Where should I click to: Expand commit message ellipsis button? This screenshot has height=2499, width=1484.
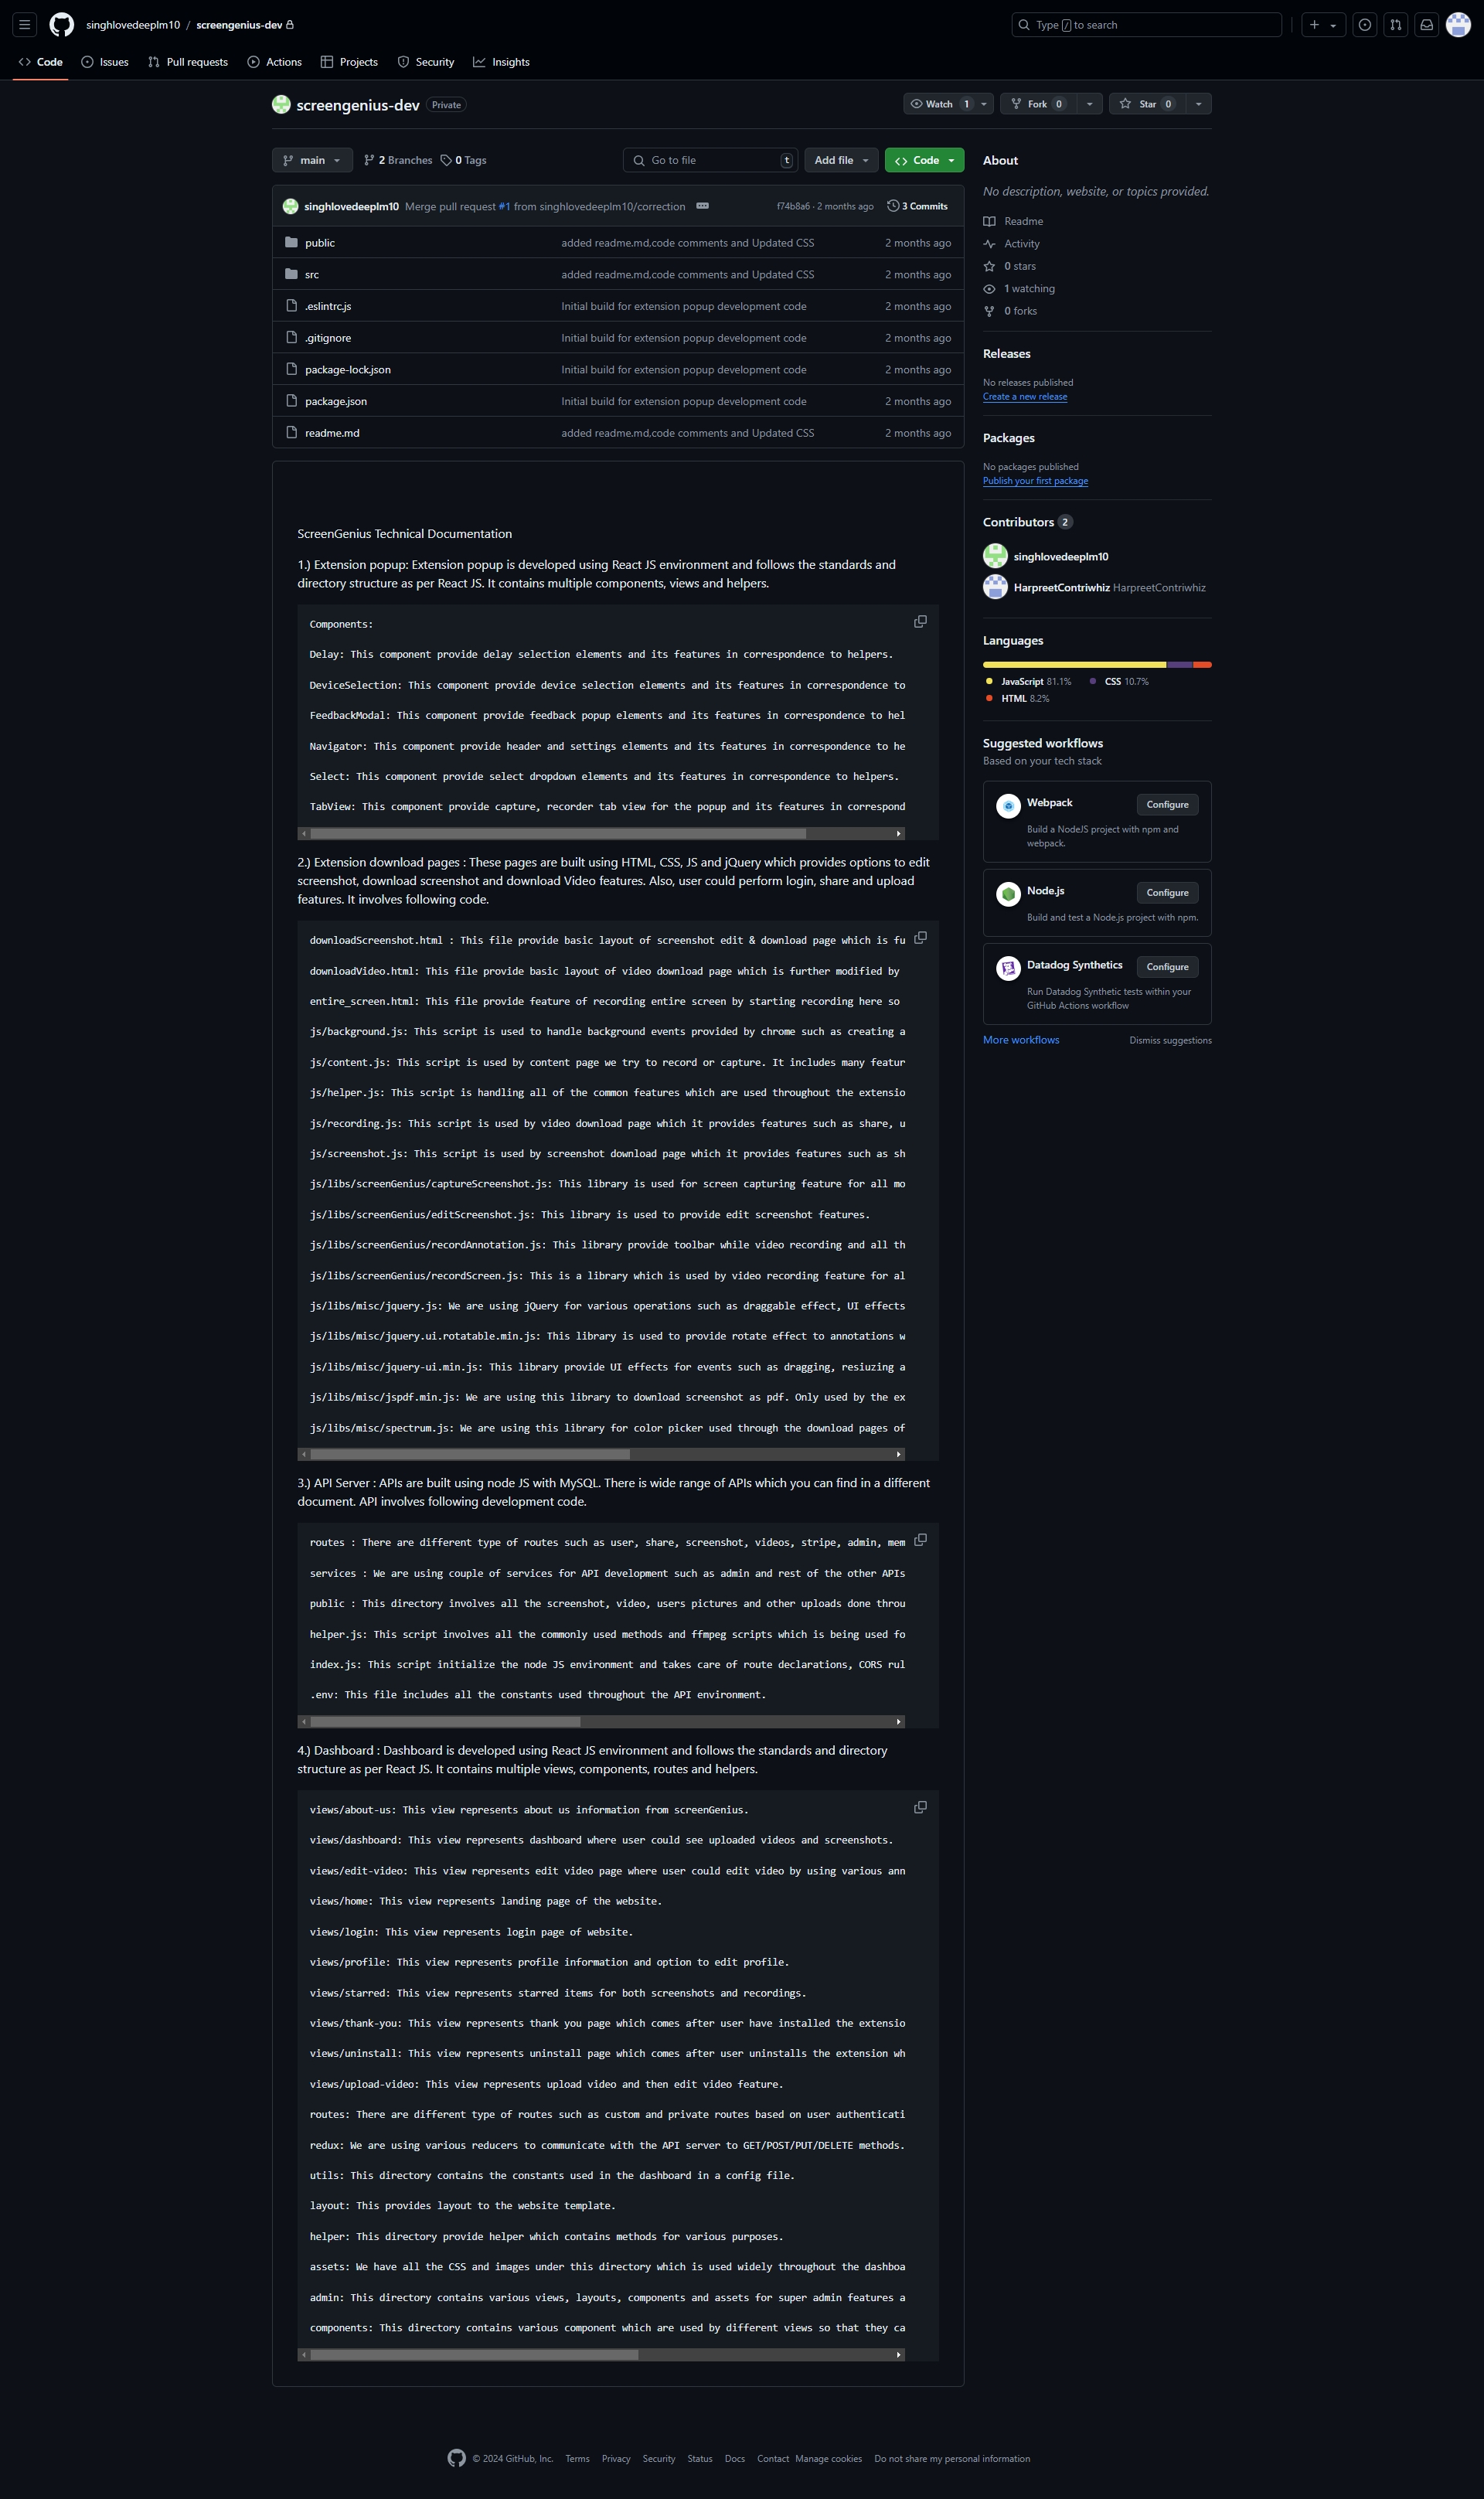point(702,206)
